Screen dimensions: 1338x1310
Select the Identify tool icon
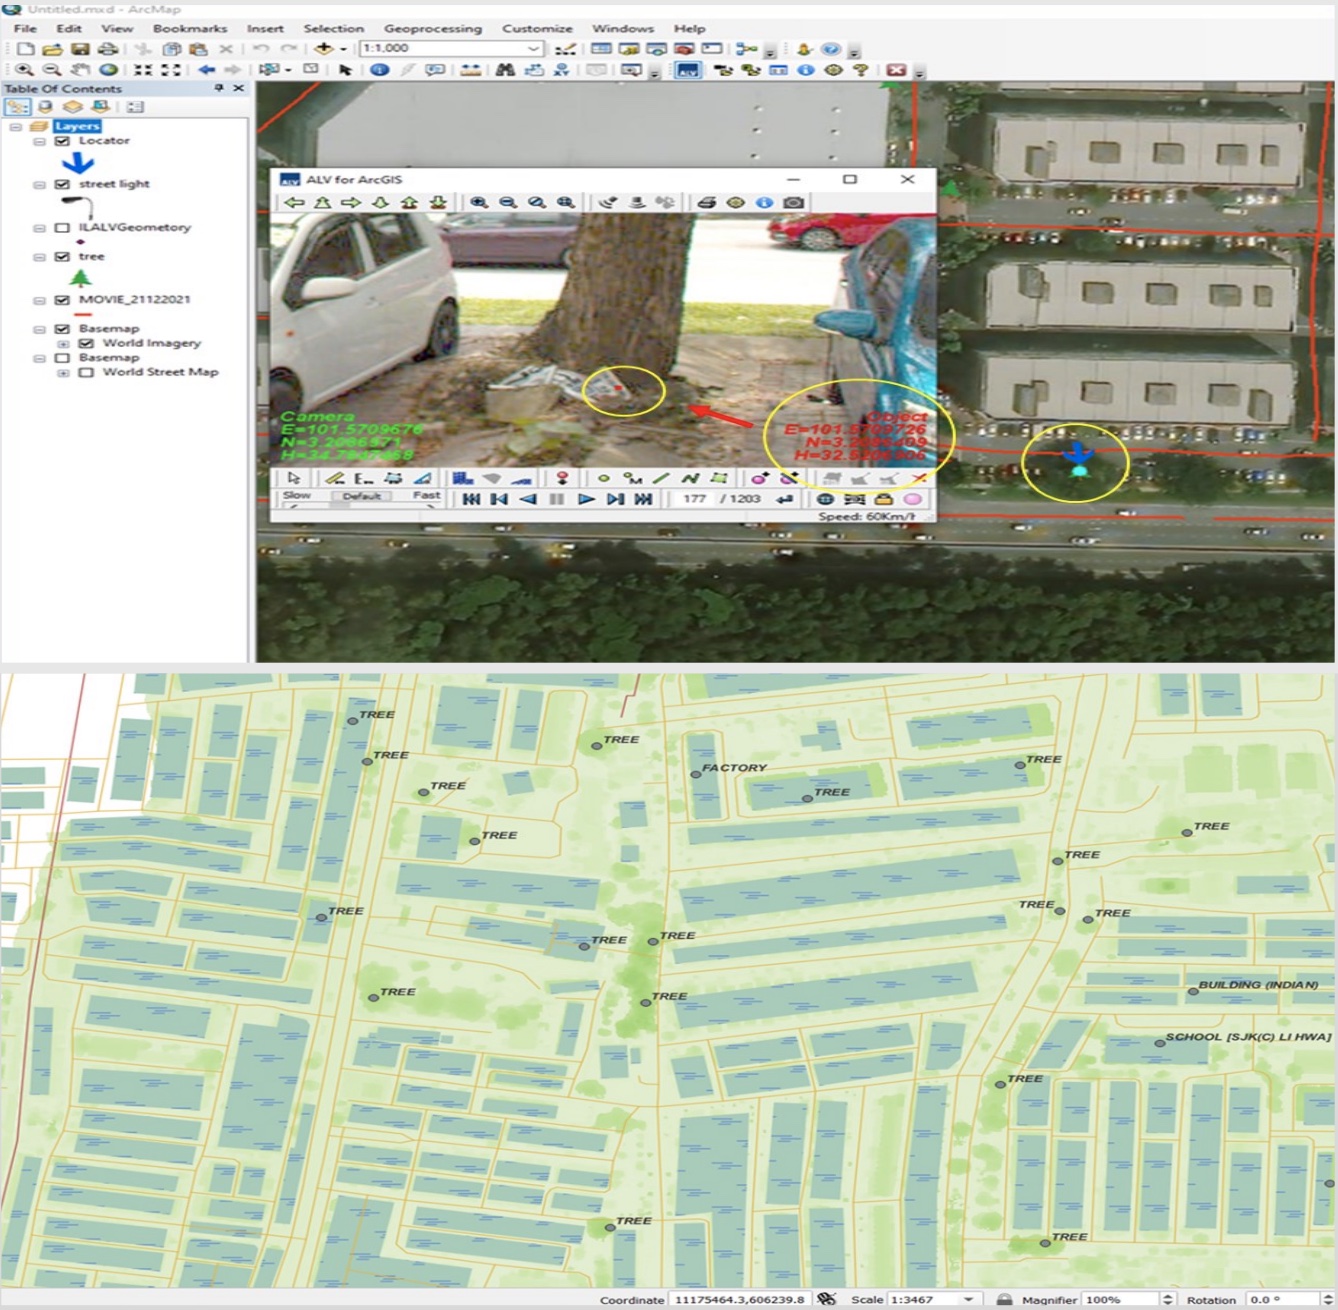(379, 70)
